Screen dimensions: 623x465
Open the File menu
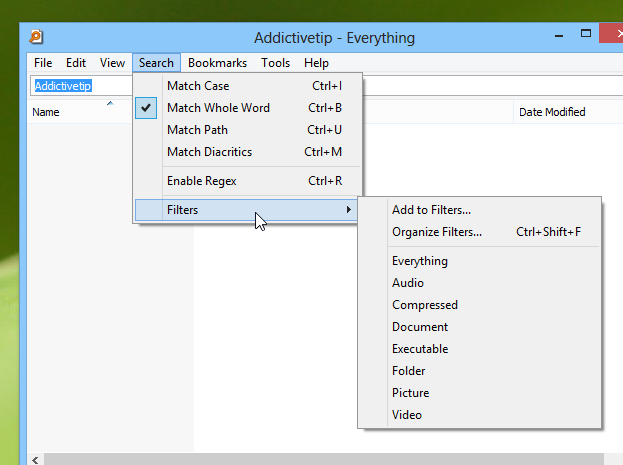point(43,63)
